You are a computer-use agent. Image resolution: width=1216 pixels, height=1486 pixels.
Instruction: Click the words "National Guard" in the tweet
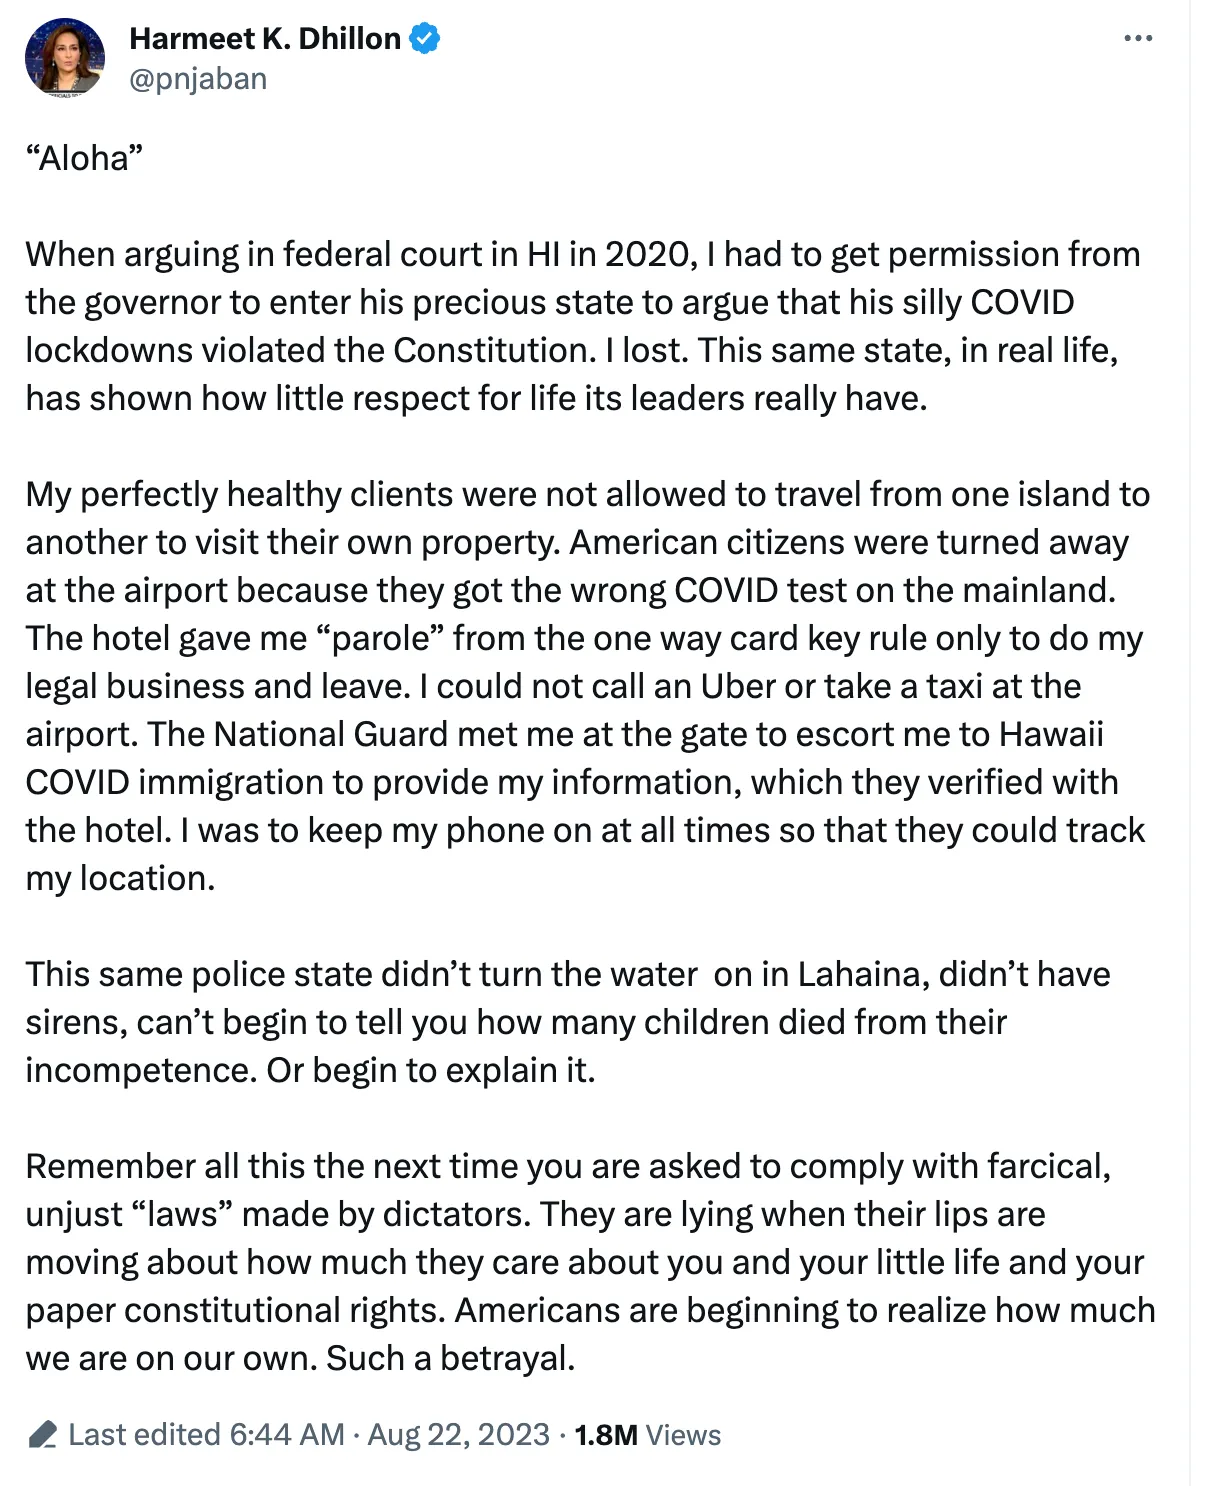point(331,734)
